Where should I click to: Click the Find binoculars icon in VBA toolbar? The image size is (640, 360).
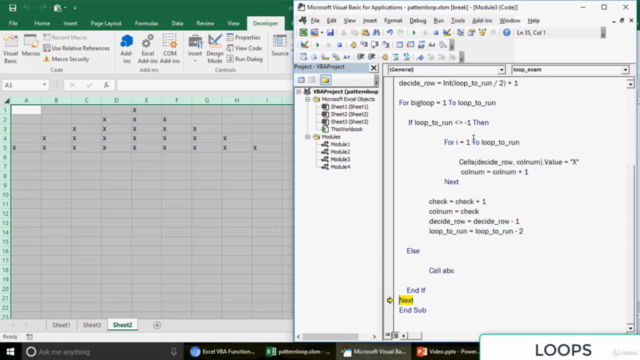coord(376,33)
